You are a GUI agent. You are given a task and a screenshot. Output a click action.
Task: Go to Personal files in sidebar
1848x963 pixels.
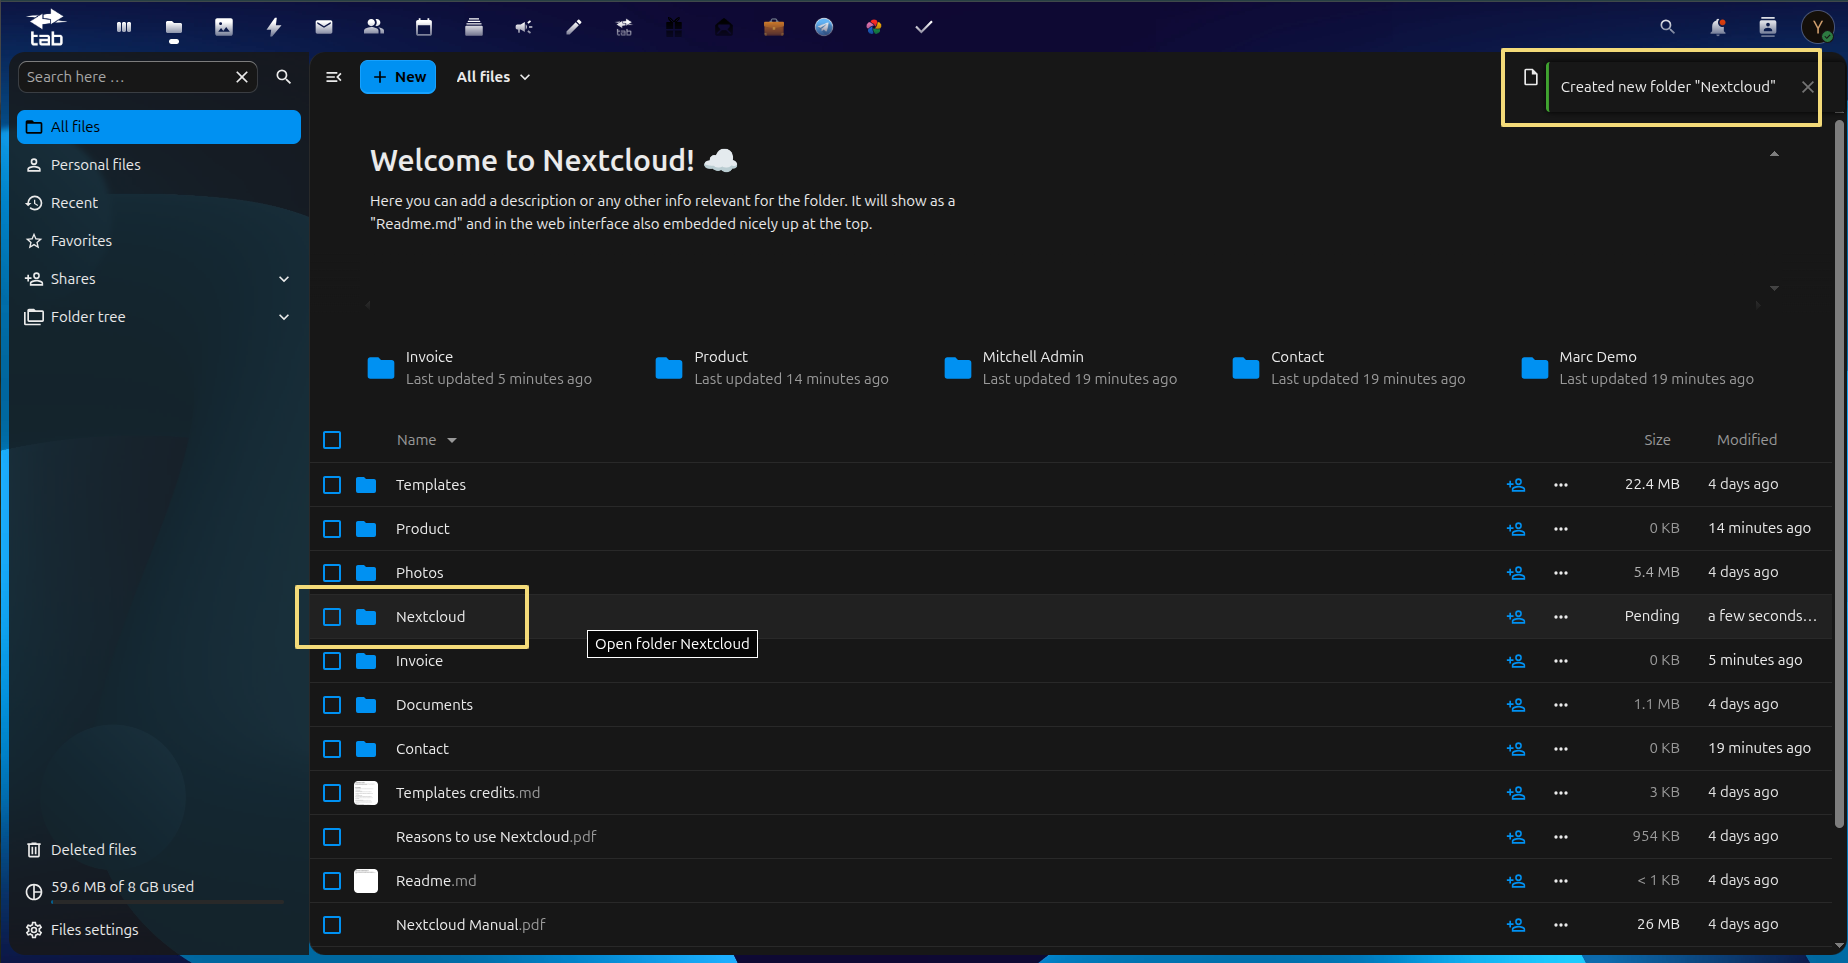pos(159,165)
